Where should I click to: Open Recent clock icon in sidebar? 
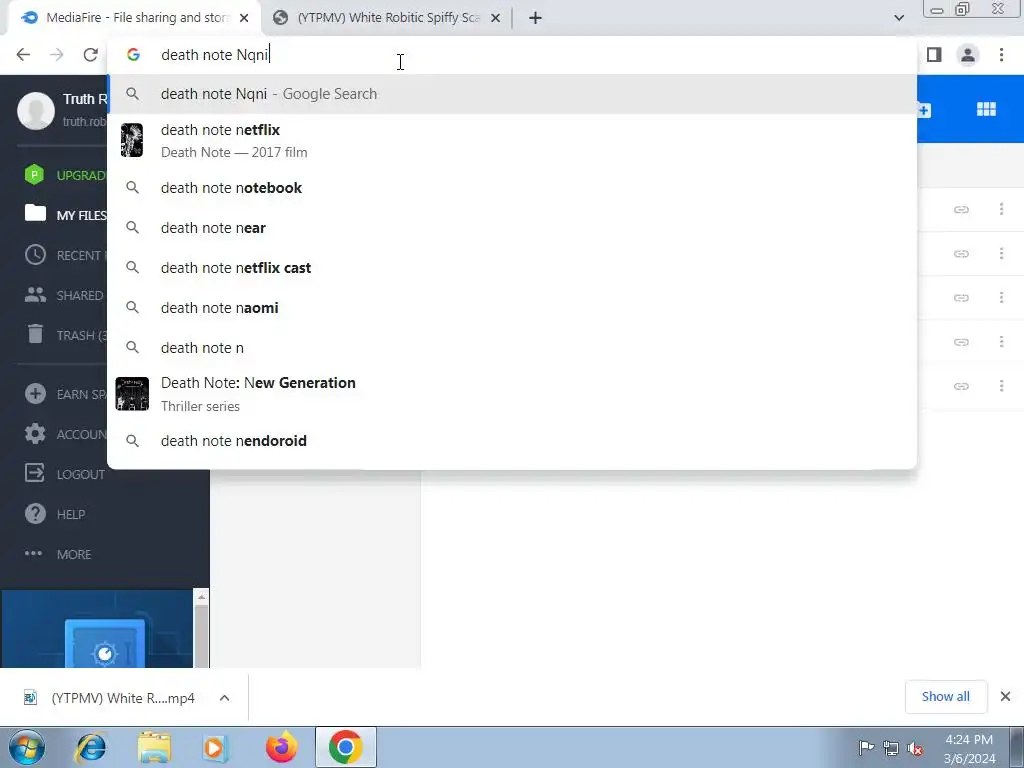[x=35, y=255]
